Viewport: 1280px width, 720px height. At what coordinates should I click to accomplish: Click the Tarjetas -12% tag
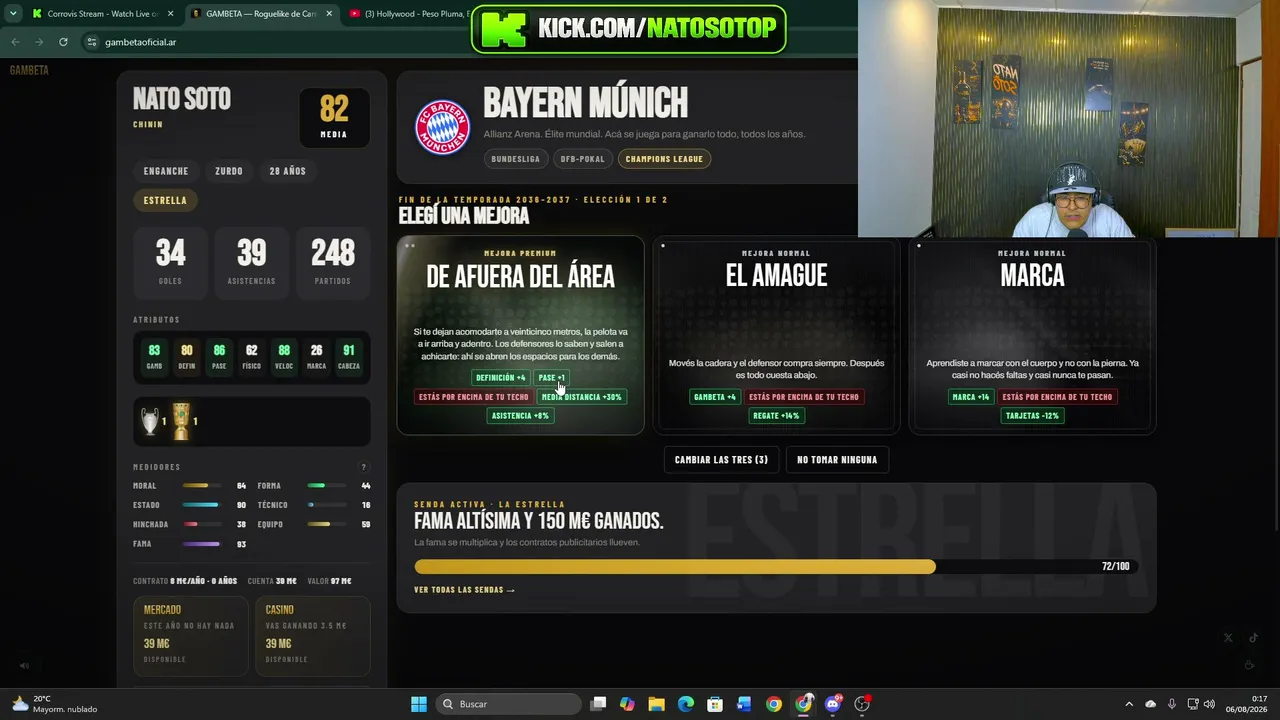(1032, 416)
